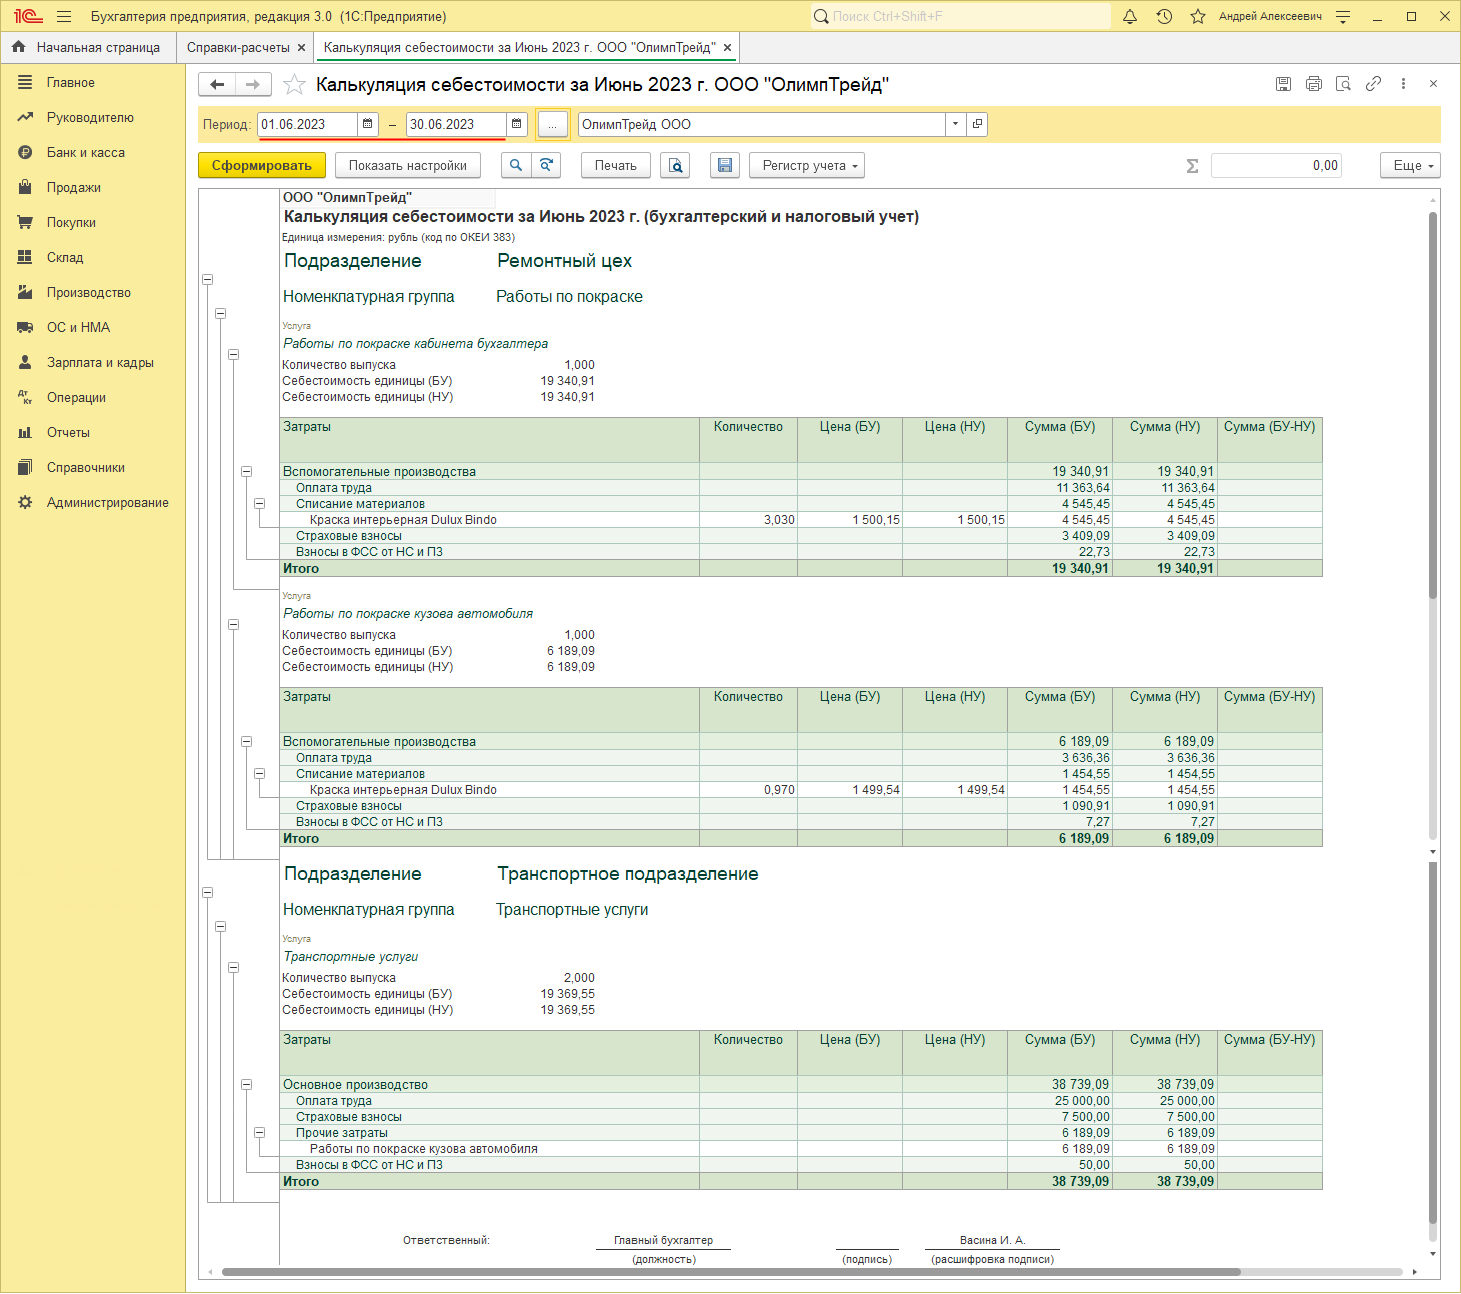Viewport: 1461px width, 1294px height.
Task: Click the Home icon on Начальная страница tab
Action: tap(18, 47)
